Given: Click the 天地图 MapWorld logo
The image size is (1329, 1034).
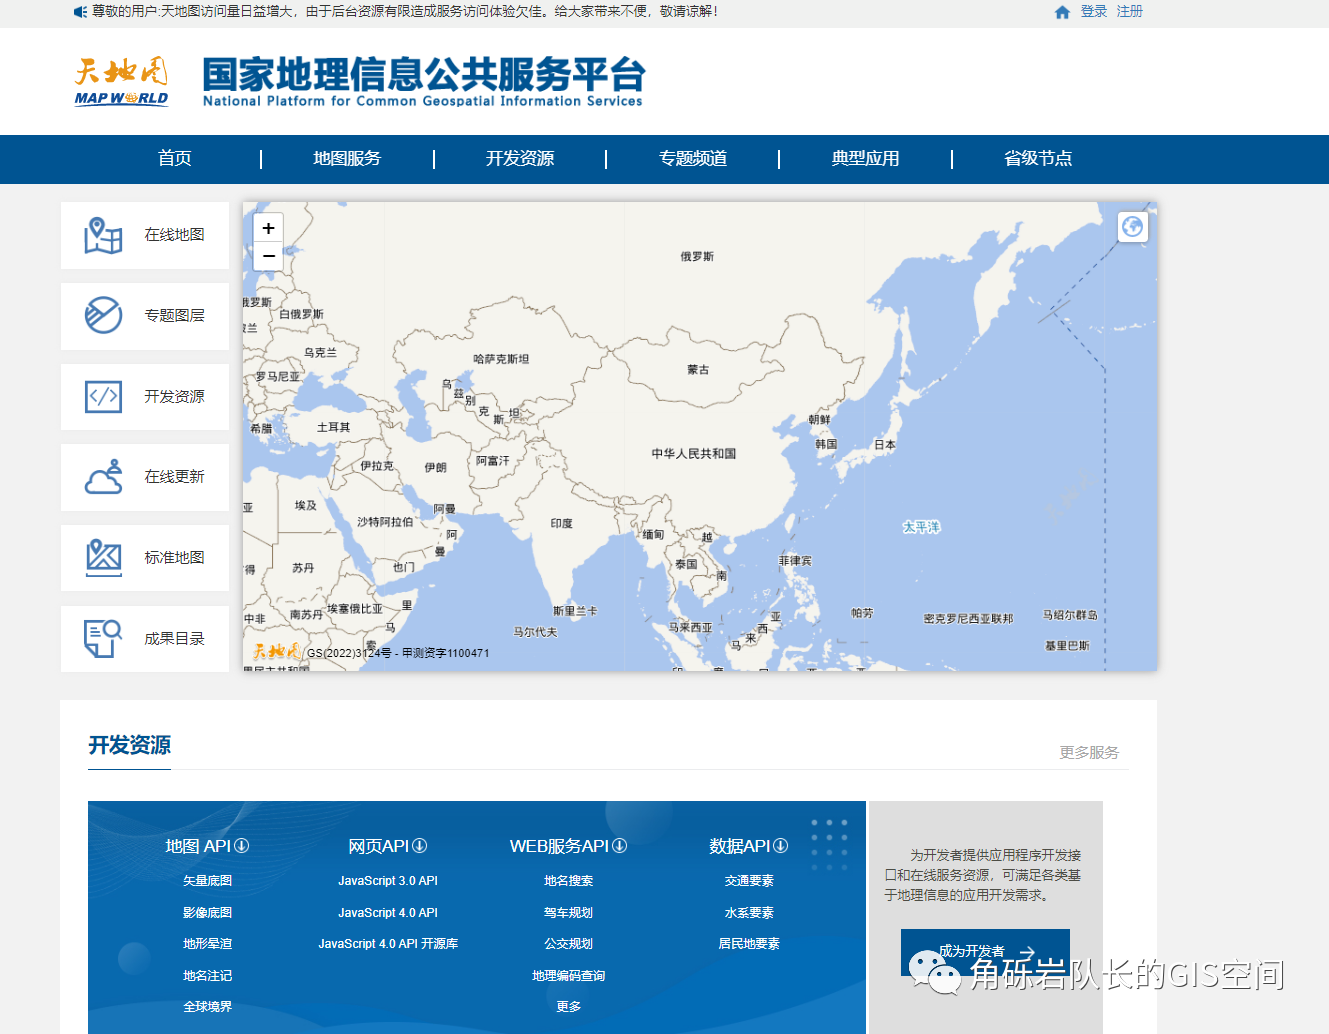Looking at the screenshot, I should [x=121, y=81].
